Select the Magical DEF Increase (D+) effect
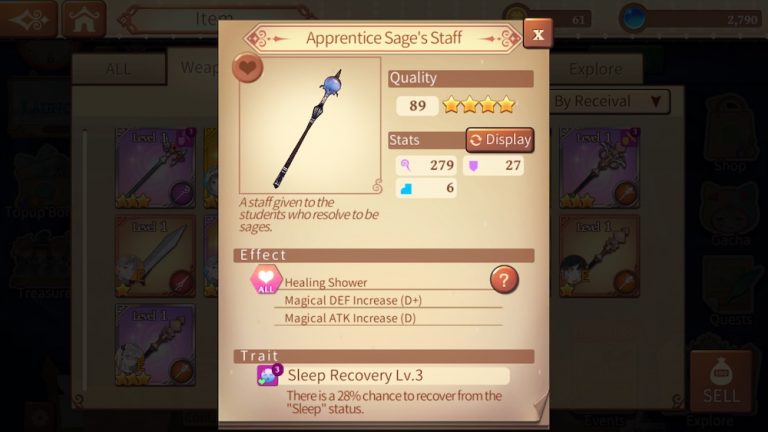Viewport: 768px width, 432px height. pyautogui.click(x=353, y=300)
